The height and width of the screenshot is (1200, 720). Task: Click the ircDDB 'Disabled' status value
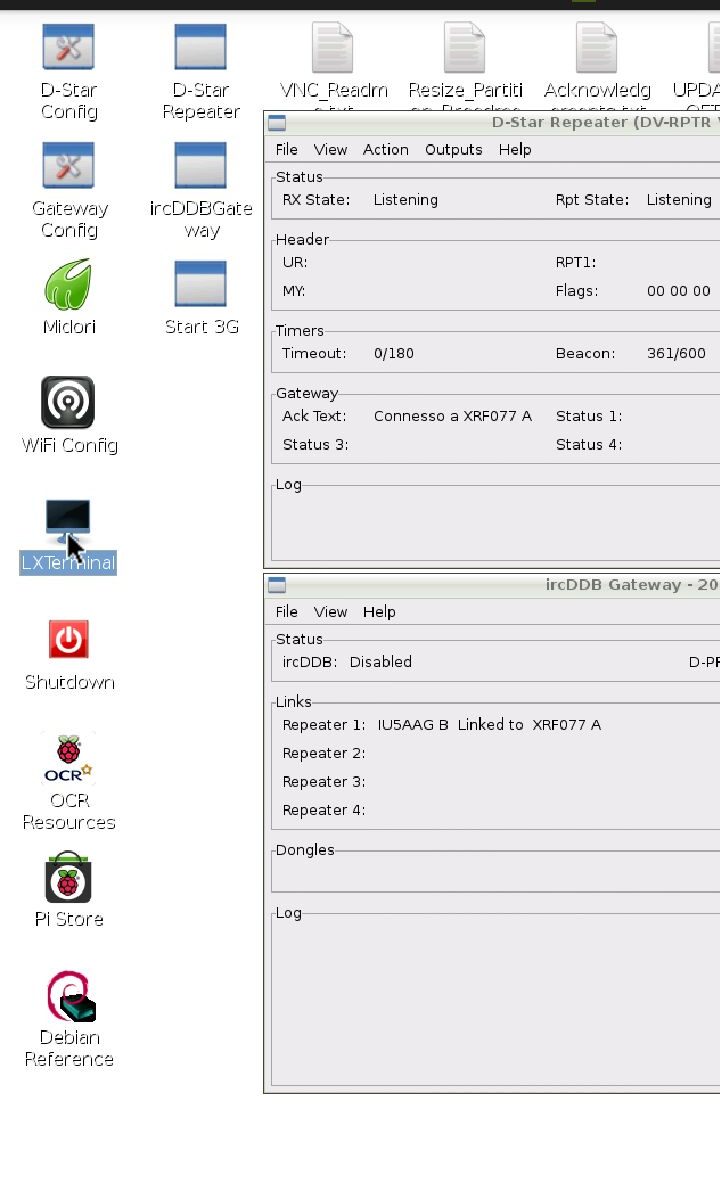coord(381,662)
